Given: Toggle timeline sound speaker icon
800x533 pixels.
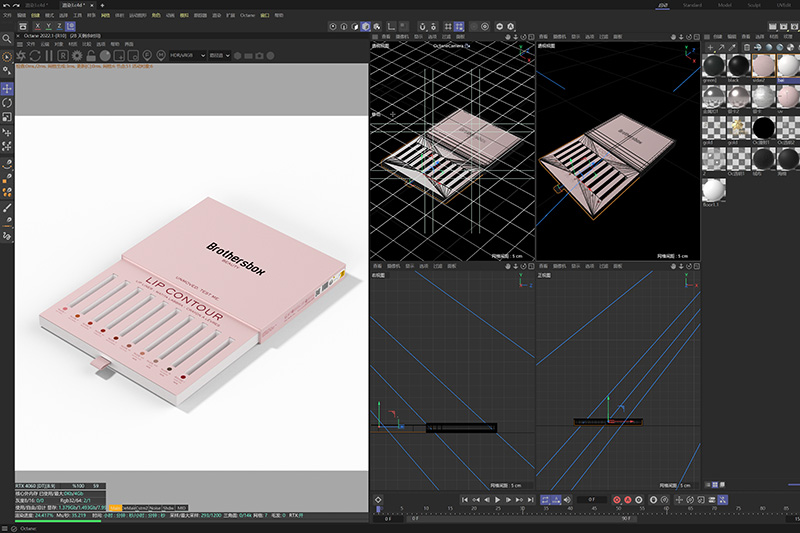Looking at the screenshot, I should point(567,500).
